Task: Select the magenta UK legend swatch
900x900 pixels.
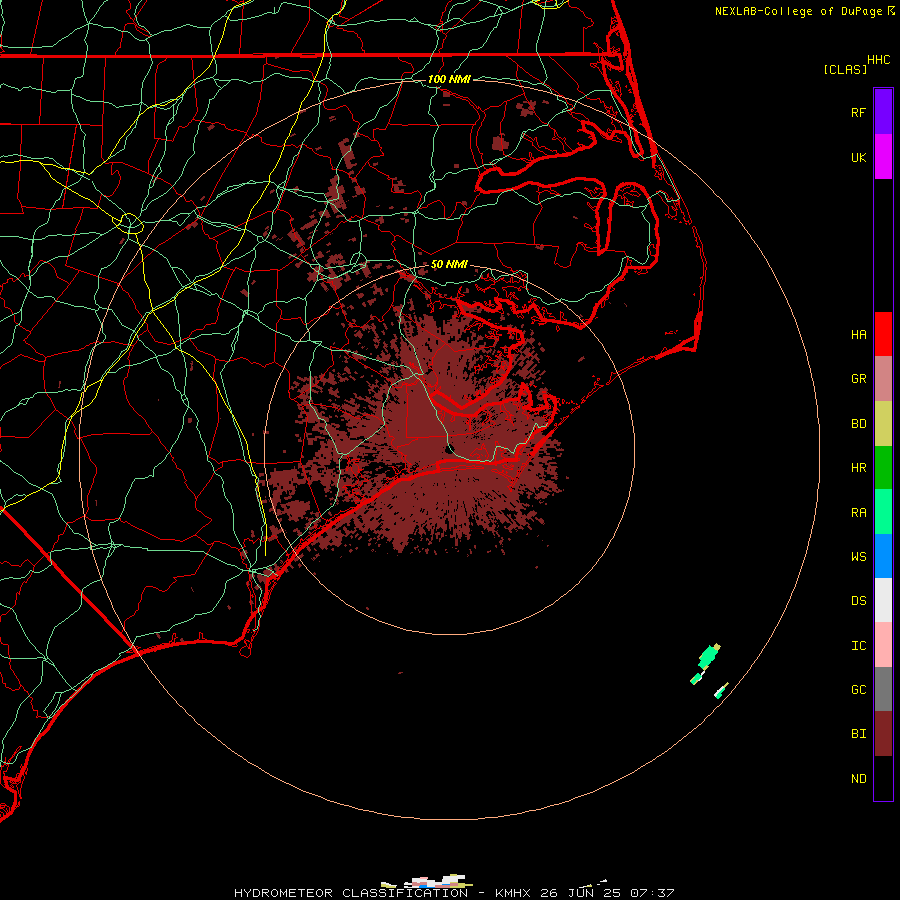Action: (883, 157)
